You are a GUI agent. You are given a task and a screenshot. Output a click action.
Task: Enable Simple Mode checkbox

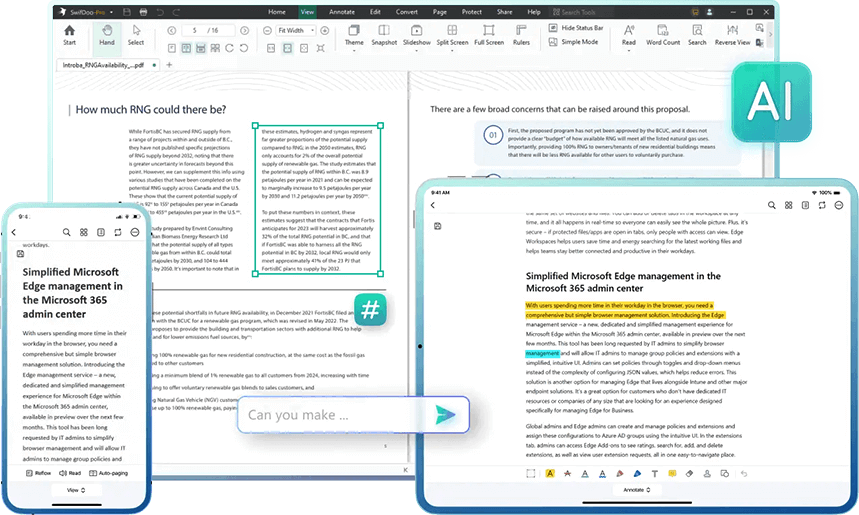point(554,42)
